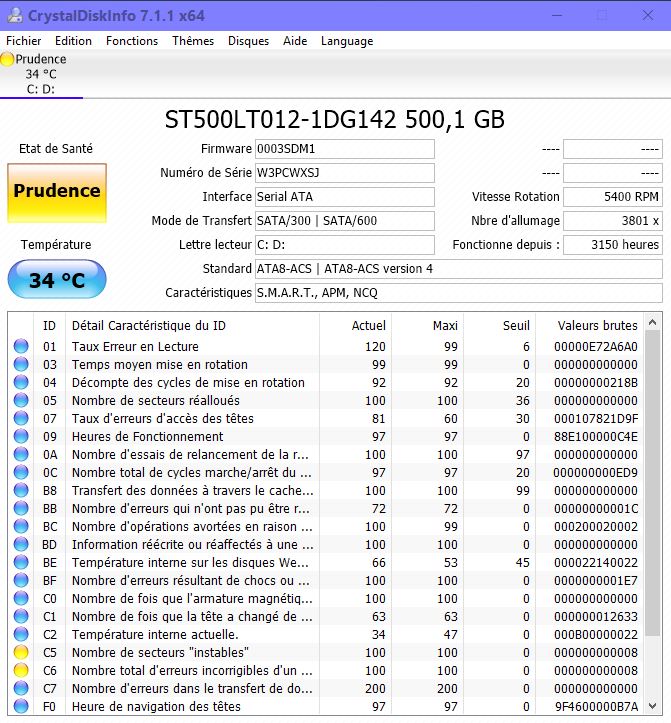
Task: Click the Fonctionne depuis value 3150 heures
Action: (612, 245)
